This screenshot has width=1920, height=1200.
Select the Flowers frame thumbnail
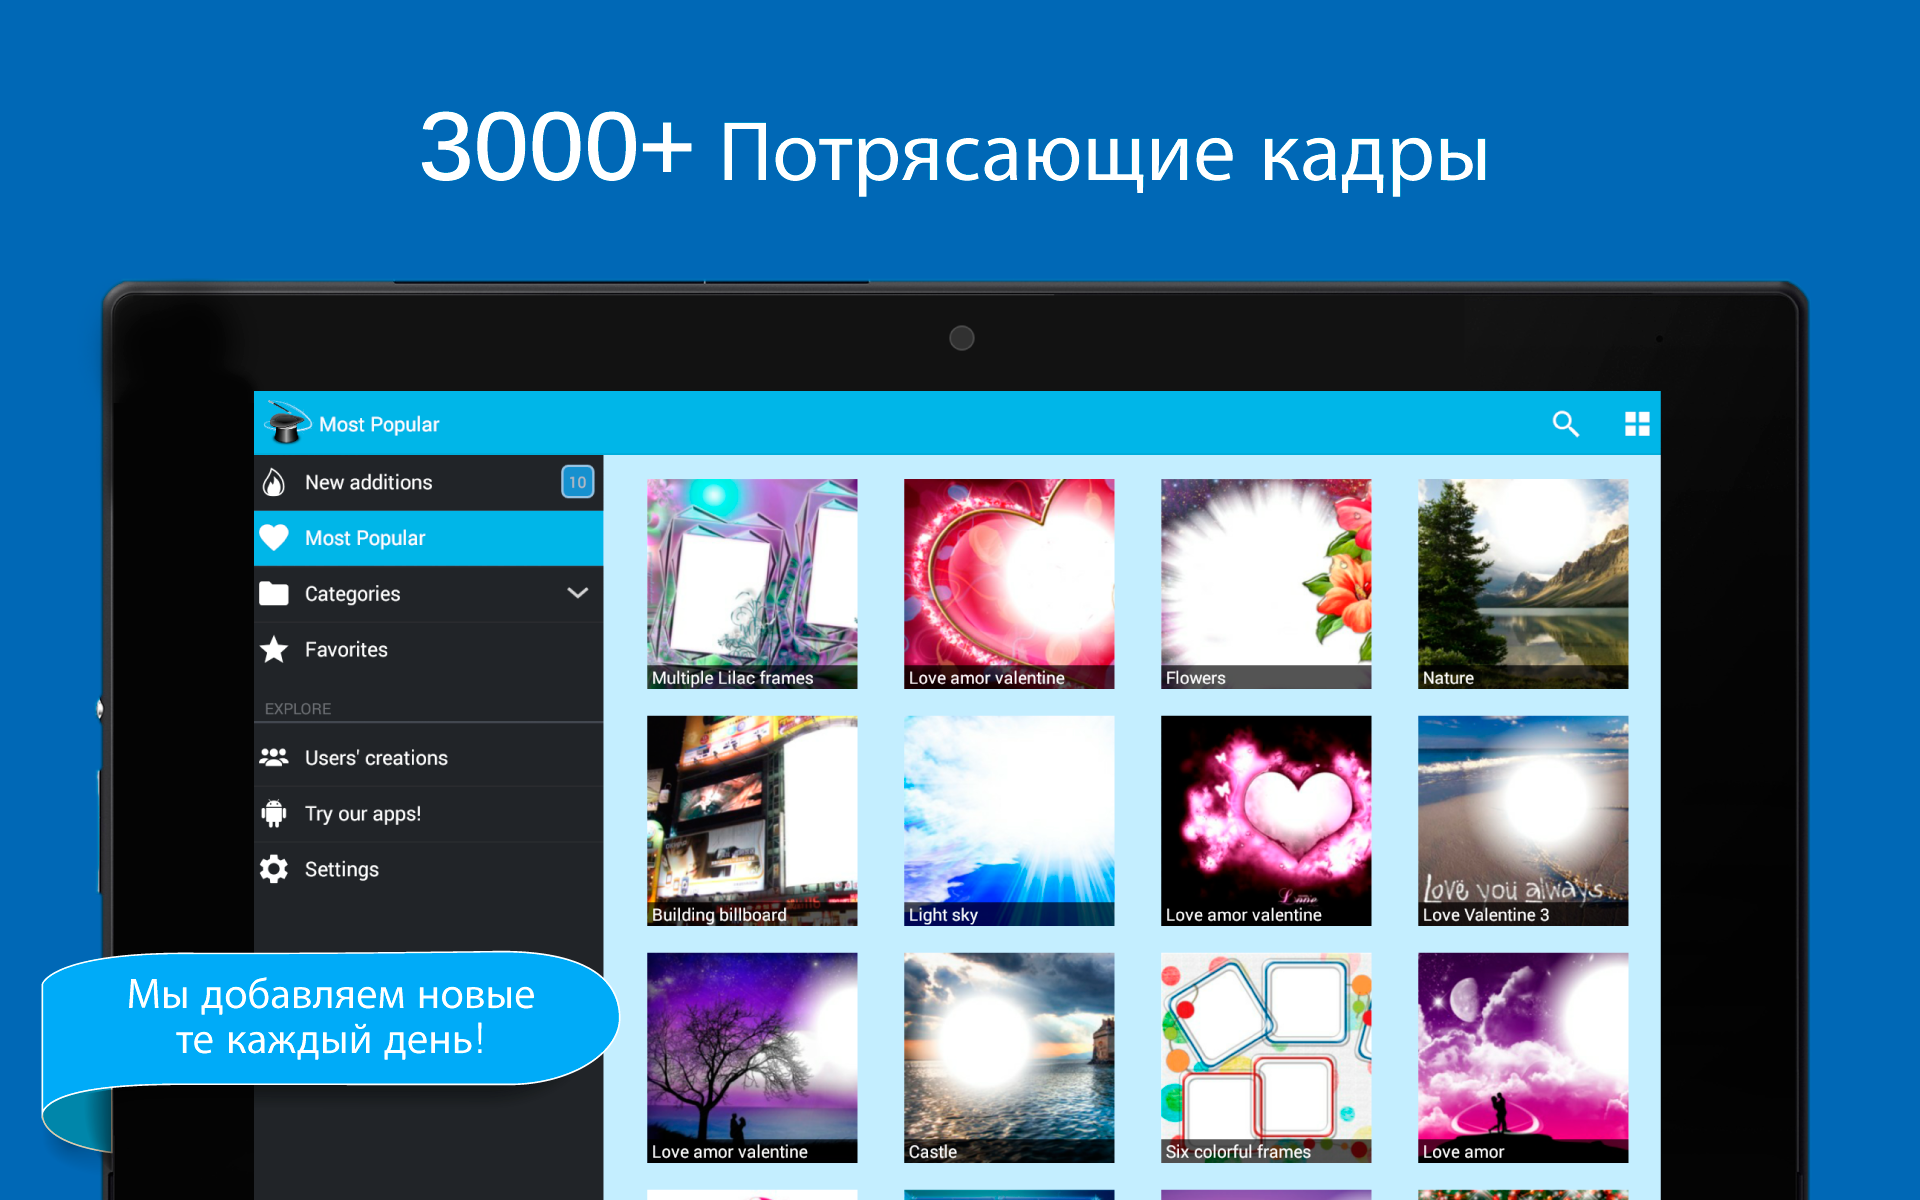pos(1266,584)
